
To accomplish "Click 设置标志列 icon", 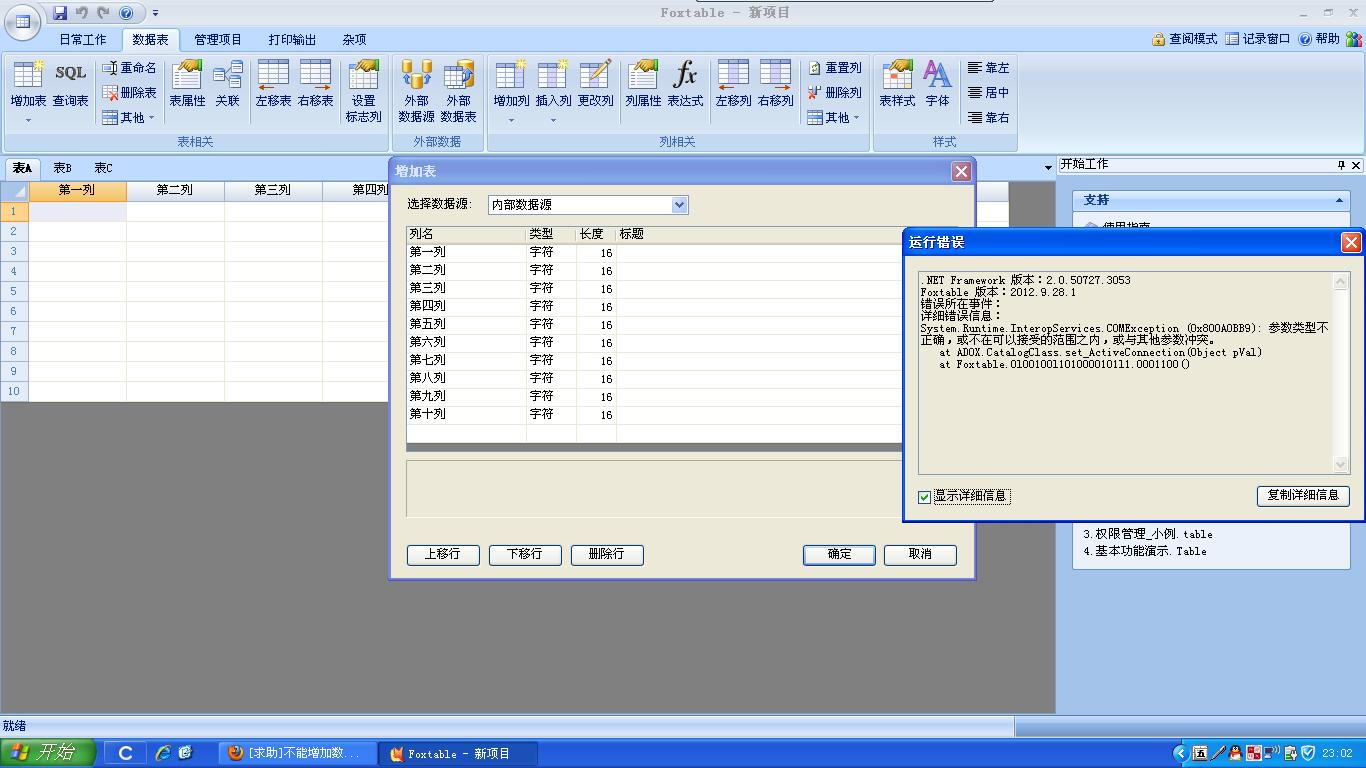I will click(363, 92).
